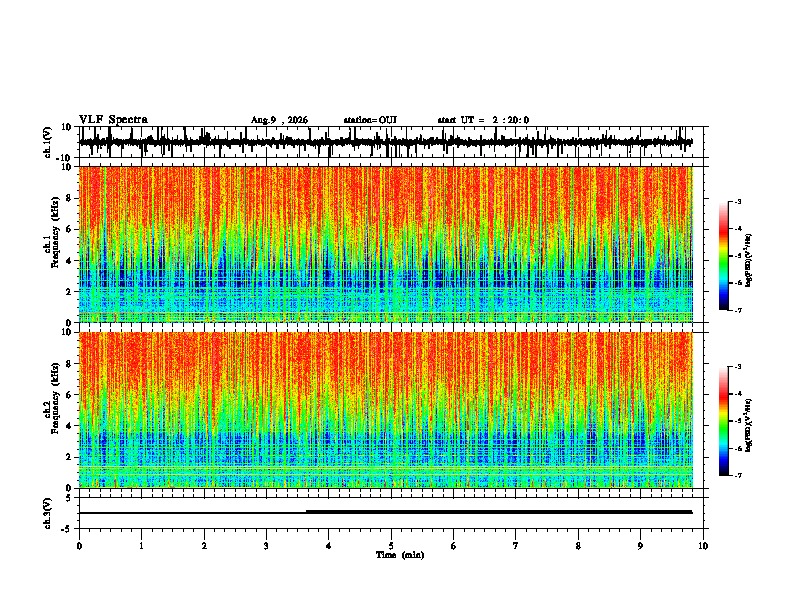Click time axis tick label "9"
This screenshot has height=612, width=792.
pyautogui.click(x=640, y=546)
